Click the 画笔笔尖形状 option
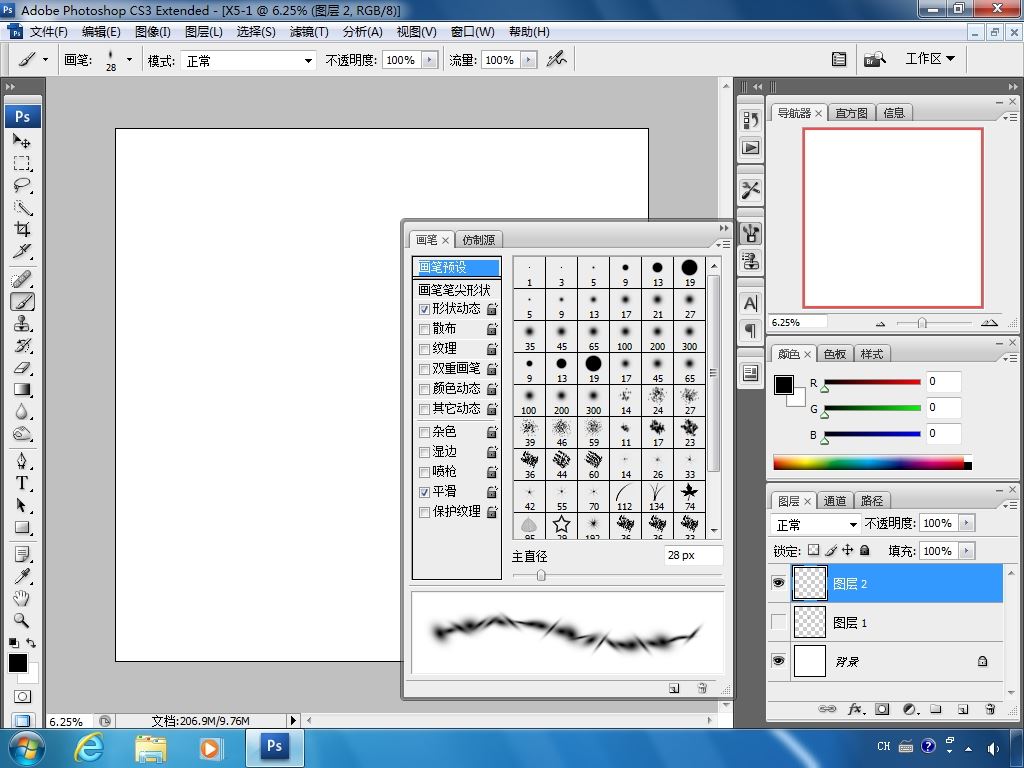1024x768 pixels. [x=454, y=289]
